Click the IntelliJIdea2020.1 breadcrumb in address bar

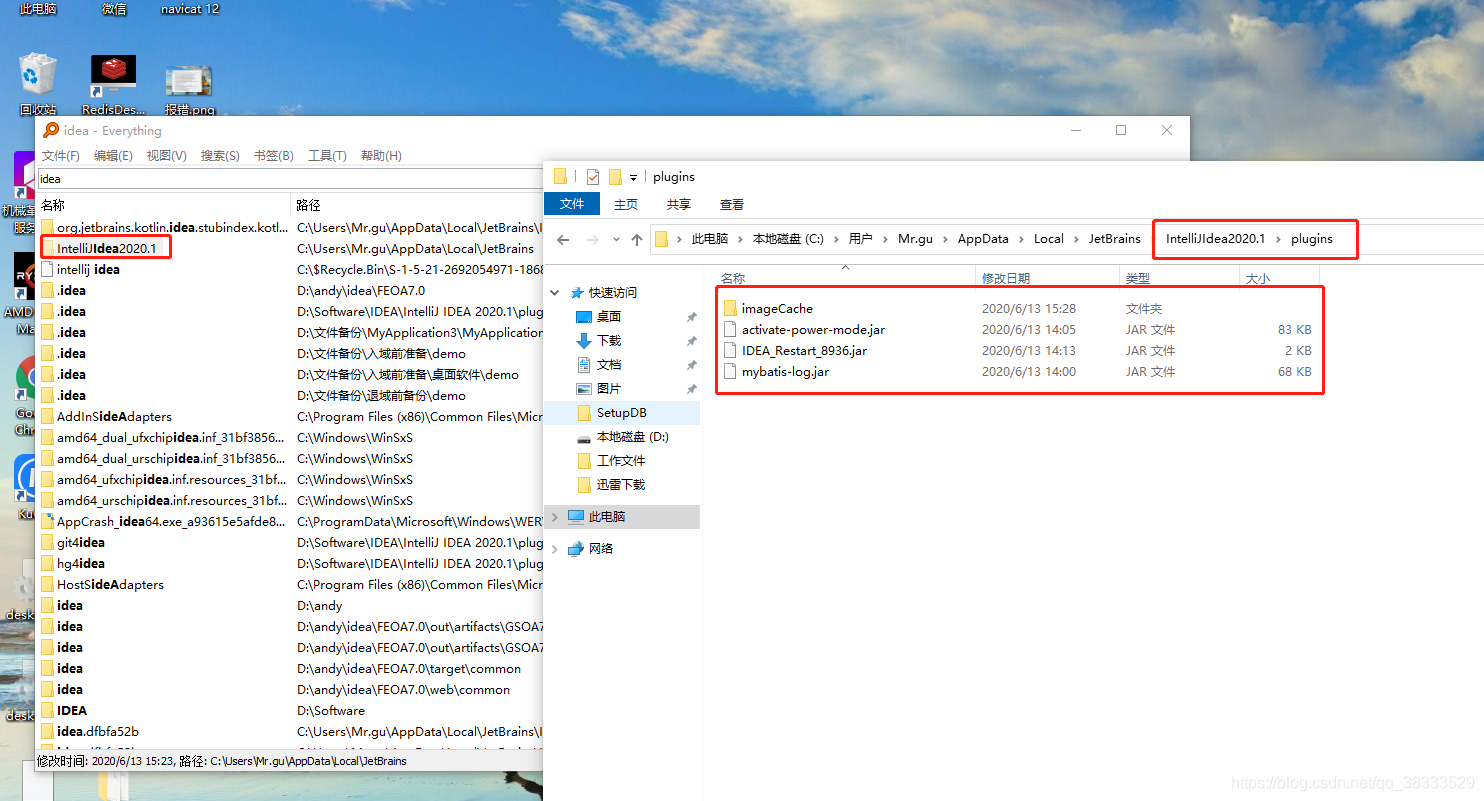click(1216, 239)
